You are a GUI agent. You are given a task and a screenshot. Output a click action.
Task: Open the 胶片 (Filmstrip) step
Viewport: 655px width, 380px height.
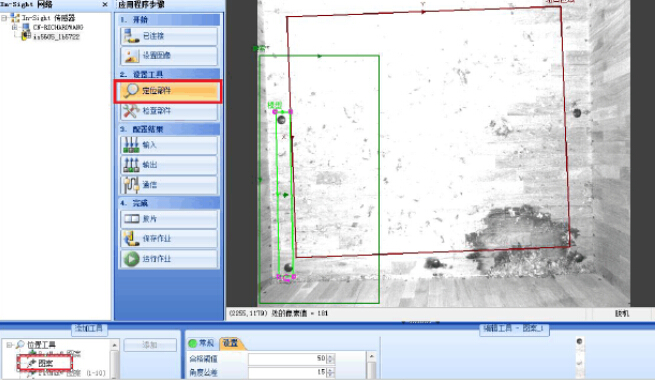tap(169, 219)
